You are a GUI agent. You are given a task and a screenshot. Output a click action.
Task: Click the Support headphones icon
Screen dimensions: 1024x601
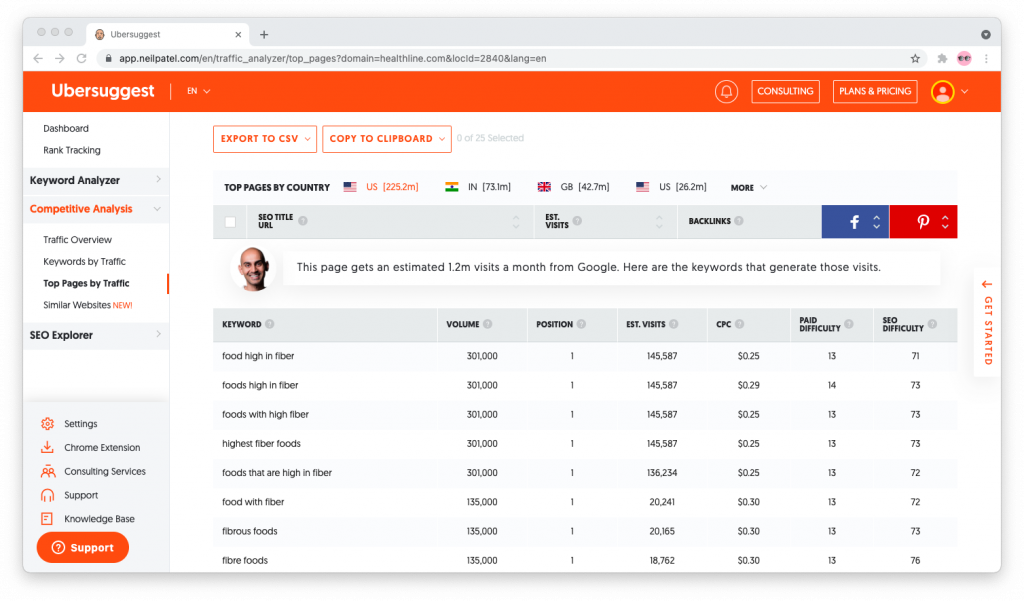47,495
